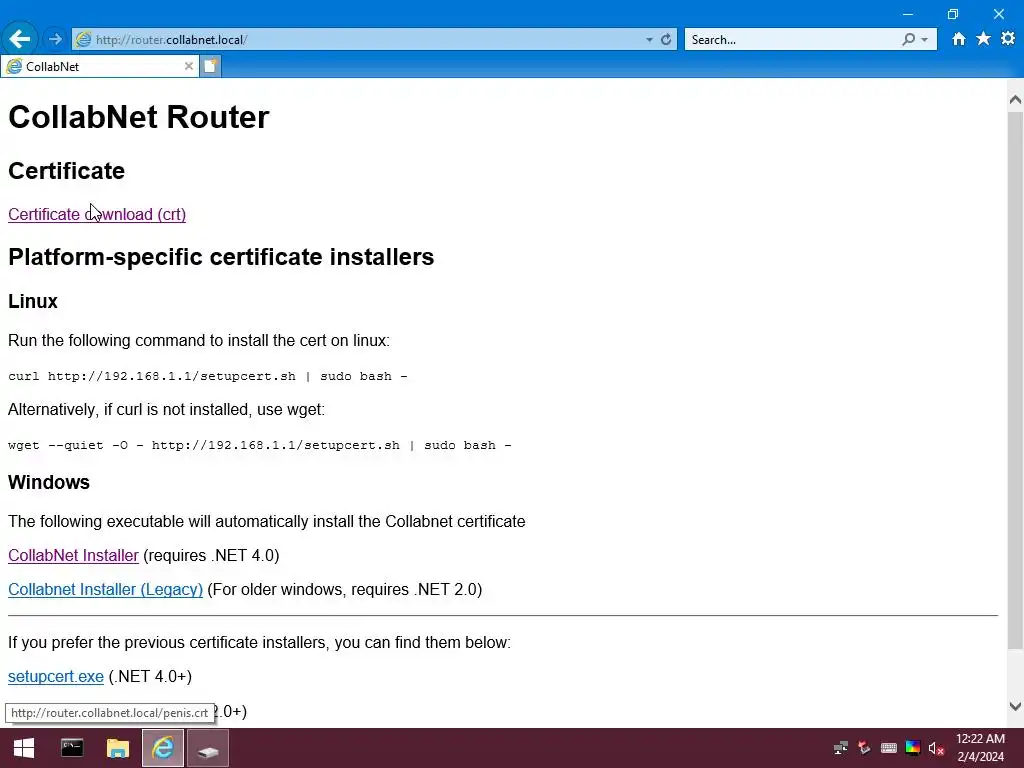This screenshot has width=1024, height=768.
Task: Click the CollabNet Router page title
Action: click(138, 117)
